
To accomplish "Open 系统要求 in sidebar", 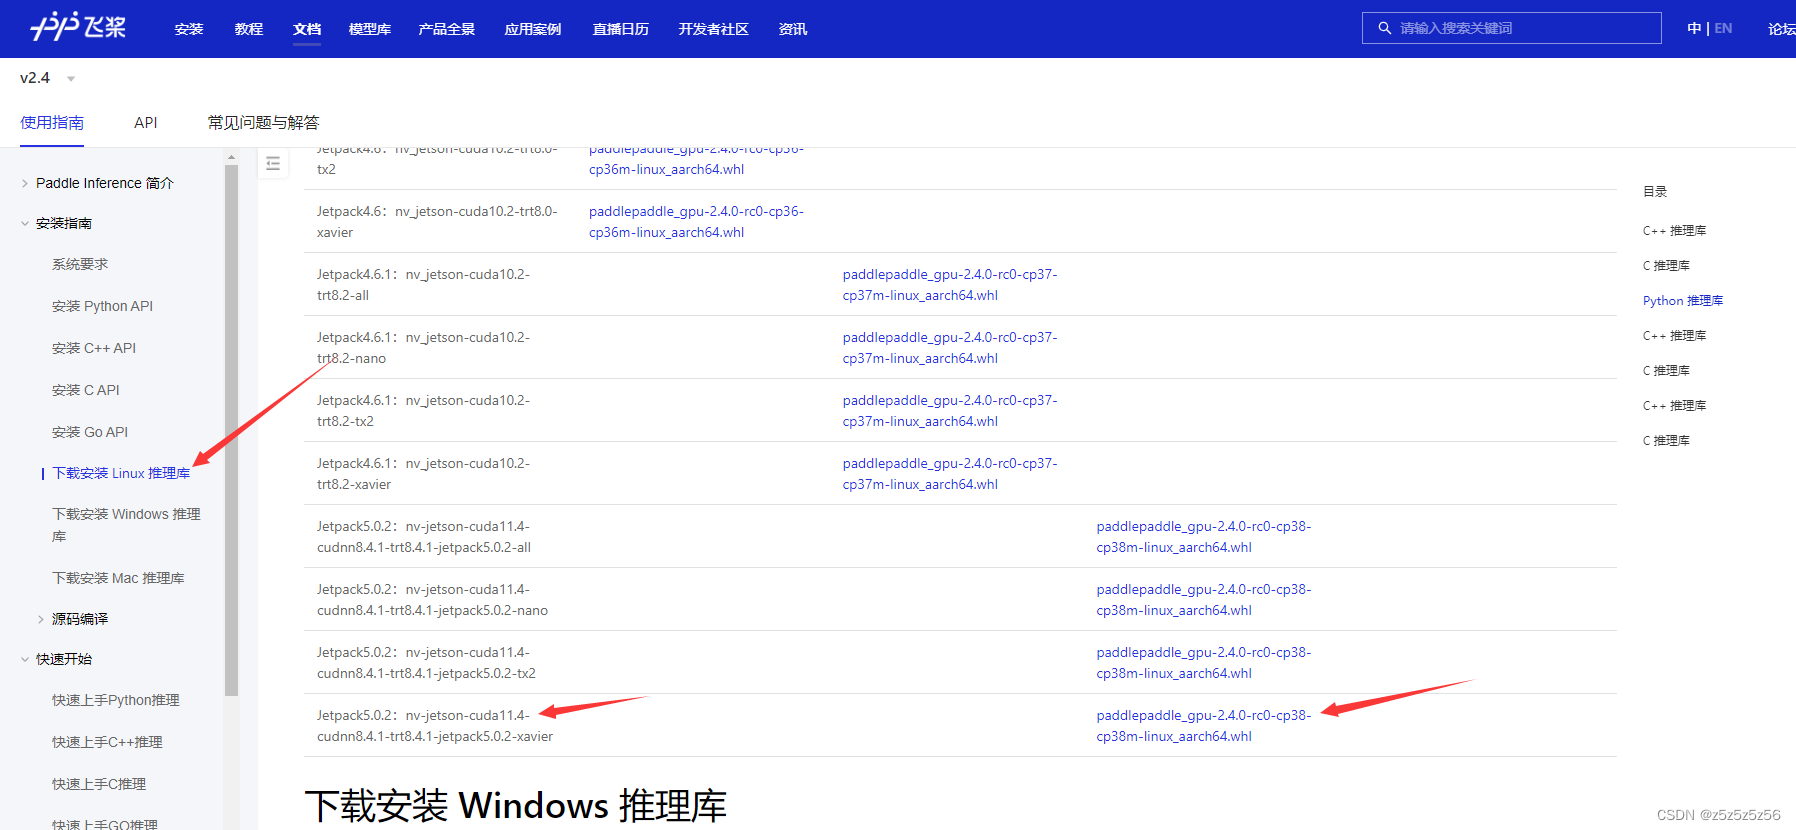I will click(80, 264).
